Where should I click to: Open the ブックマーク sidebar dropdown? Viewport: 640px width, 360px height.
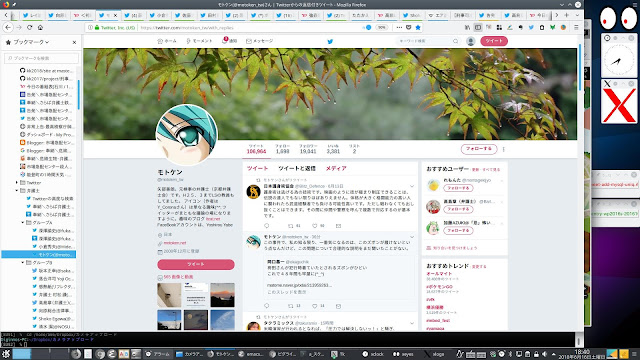(x=31, y=42)
